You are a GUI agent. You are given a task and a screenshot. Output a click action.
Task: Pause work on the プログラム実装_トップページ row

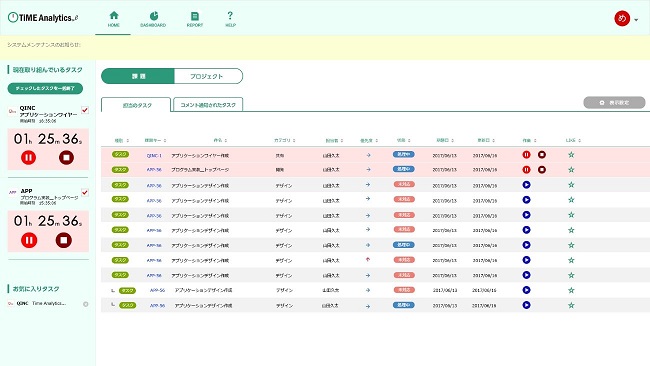coord(526,170)
